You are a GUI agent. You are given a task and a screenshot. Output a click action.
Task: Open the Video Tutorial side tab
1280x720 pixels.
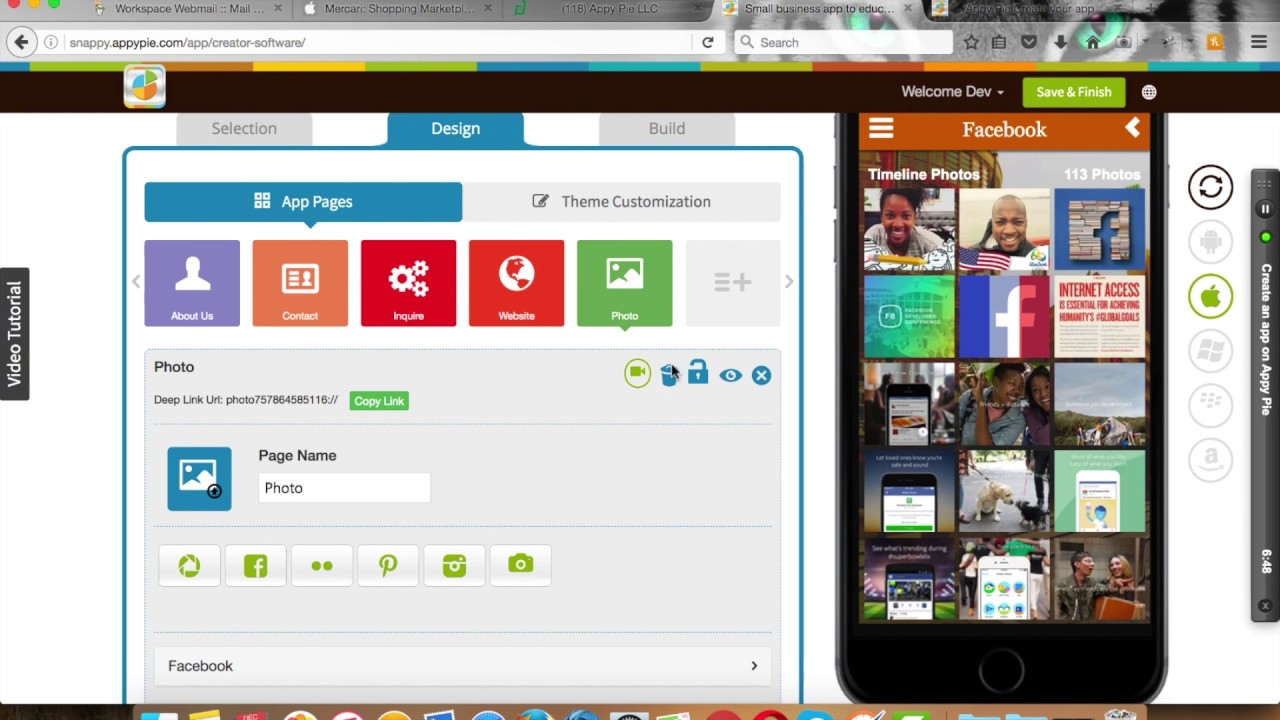point(14,334)
